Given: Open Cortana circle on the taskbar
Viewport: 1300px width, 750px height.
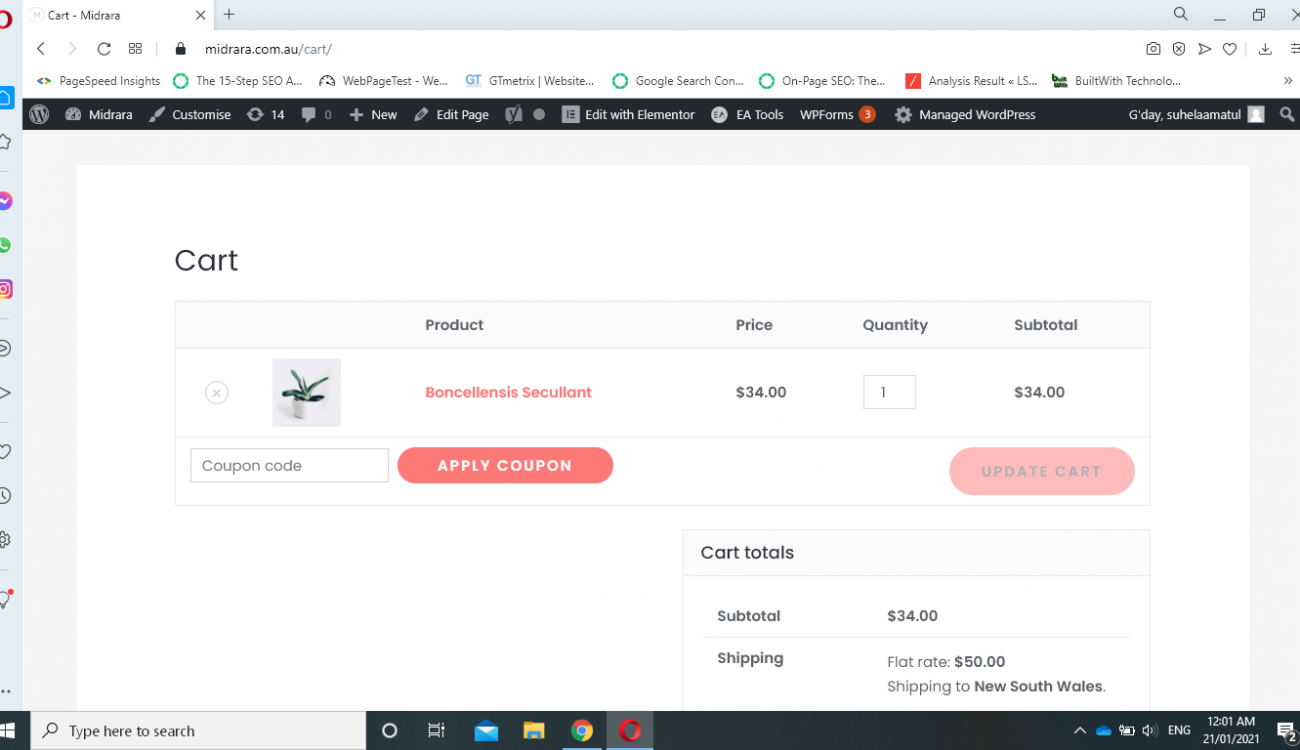Looking at the screenshot, I should [x=390, y=731].
